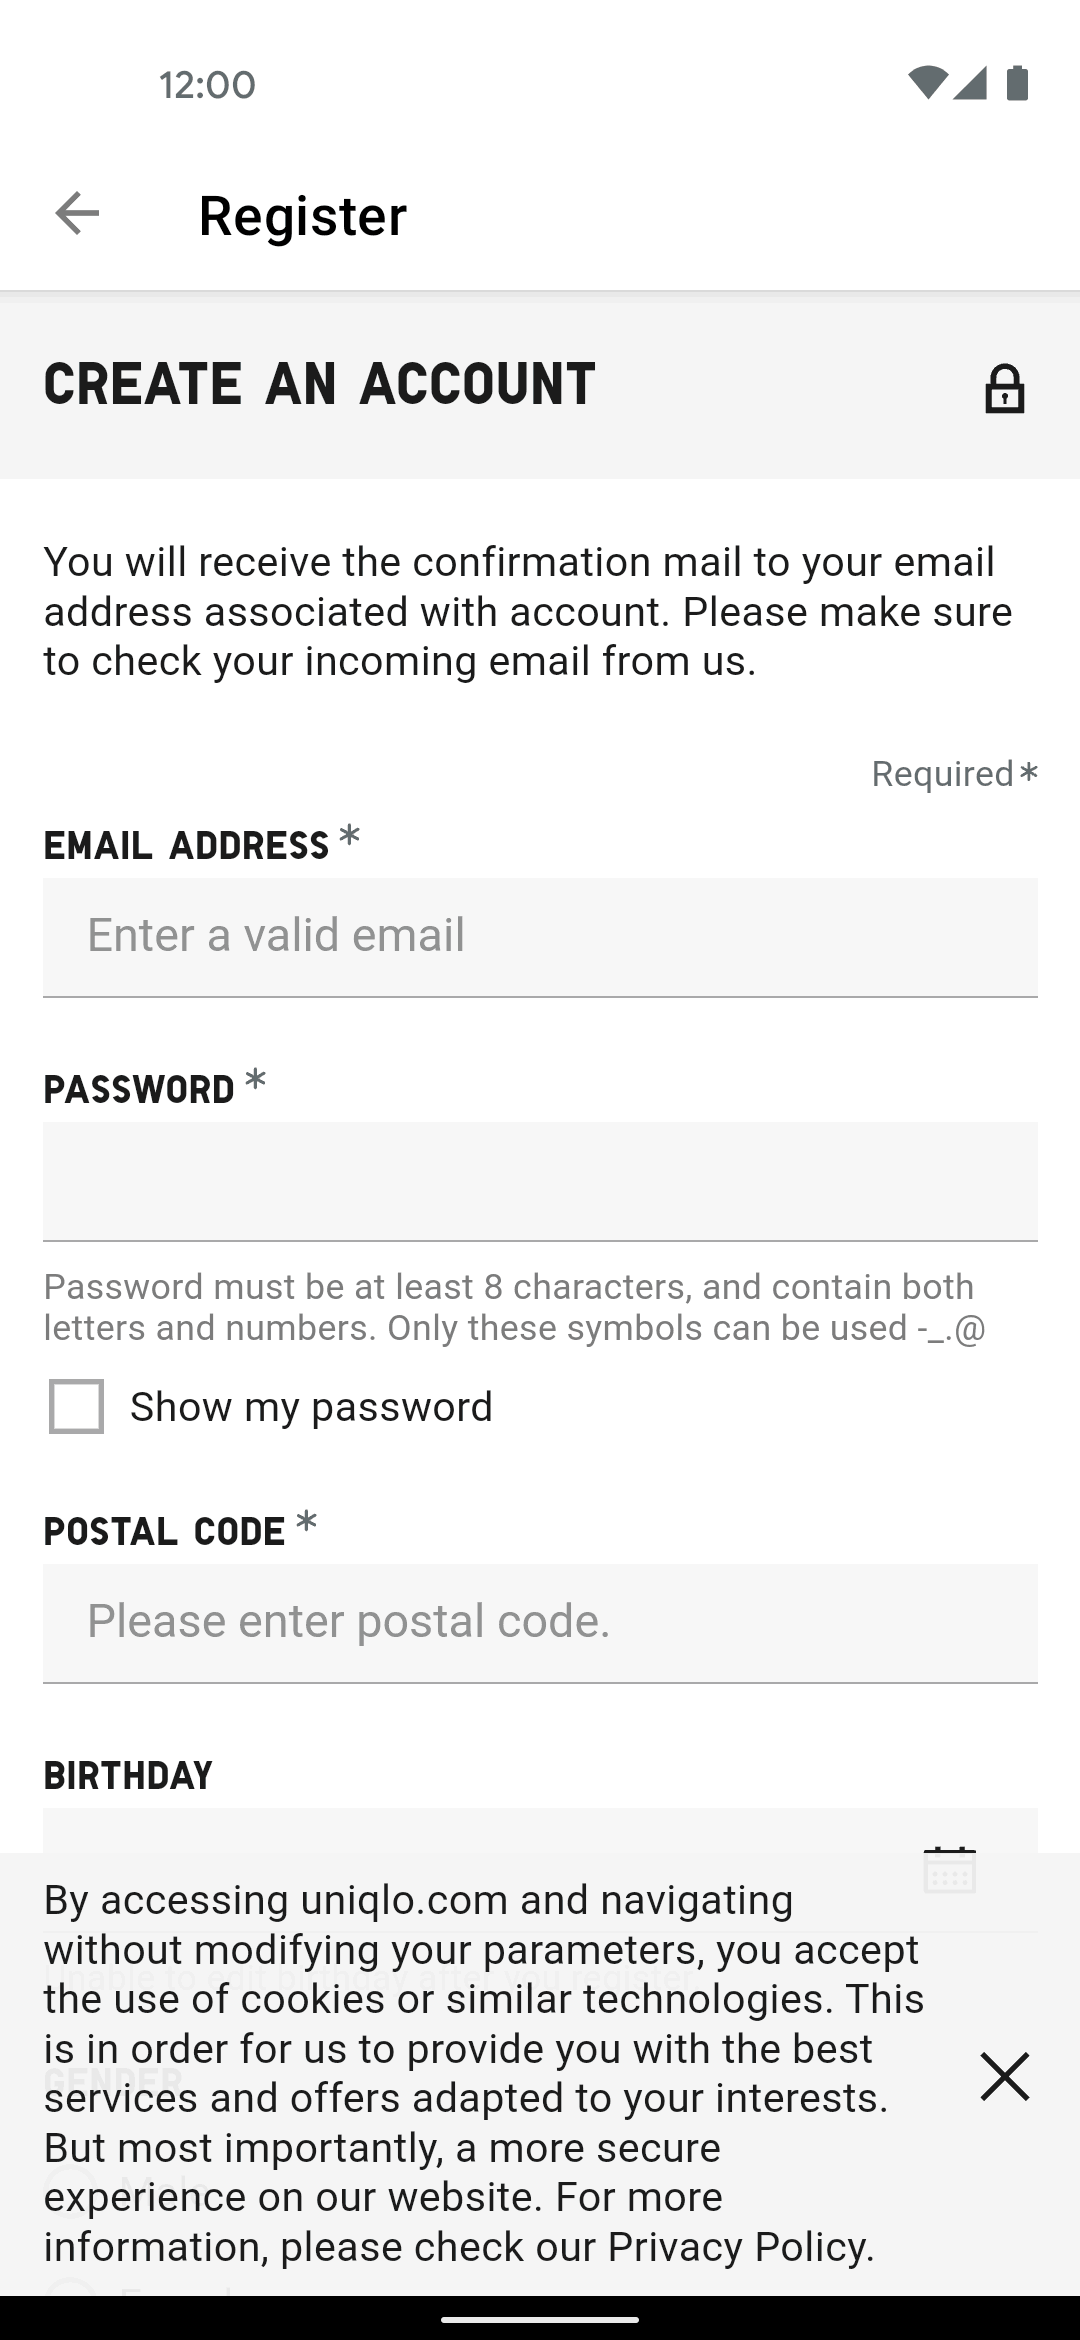
Task: Focus the Email Address input field
Action: (540, 937)
